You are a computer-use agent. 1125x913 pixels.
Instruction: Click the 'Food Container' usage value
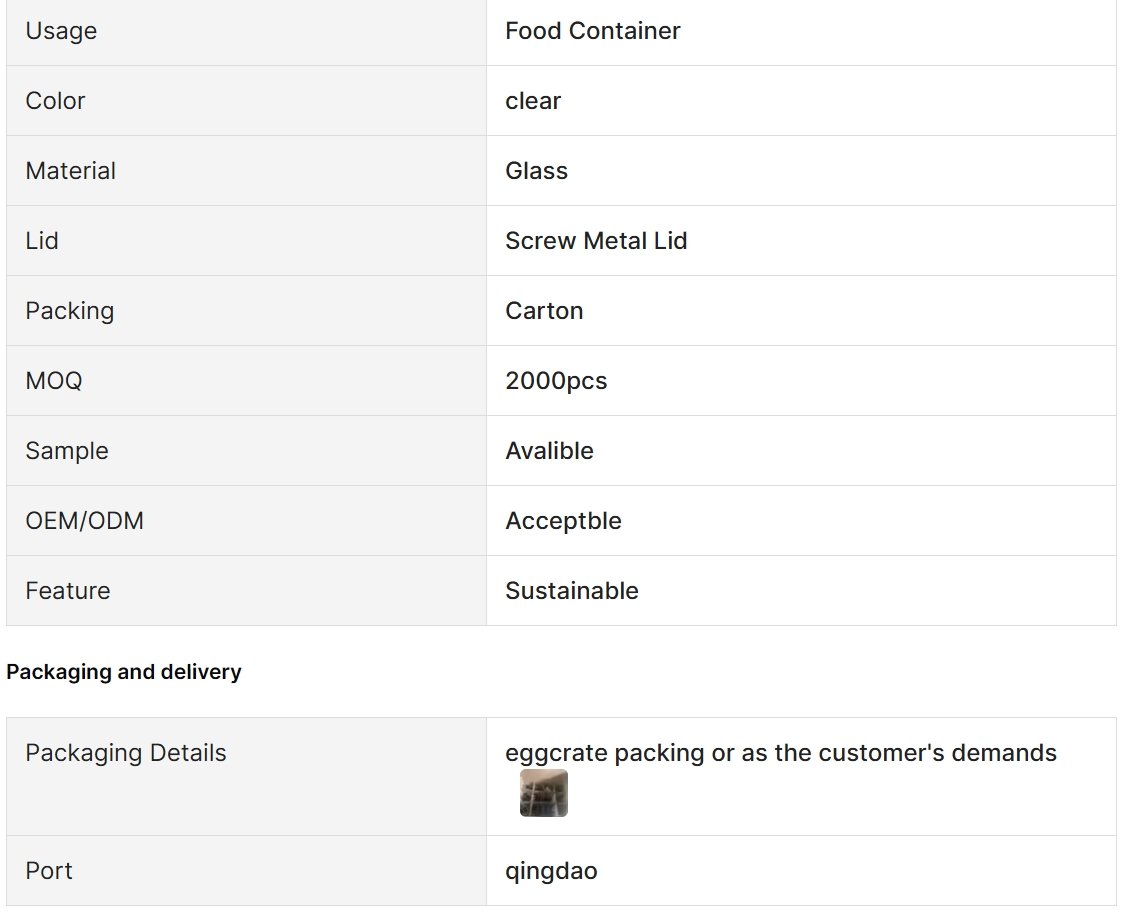[593, 31]
